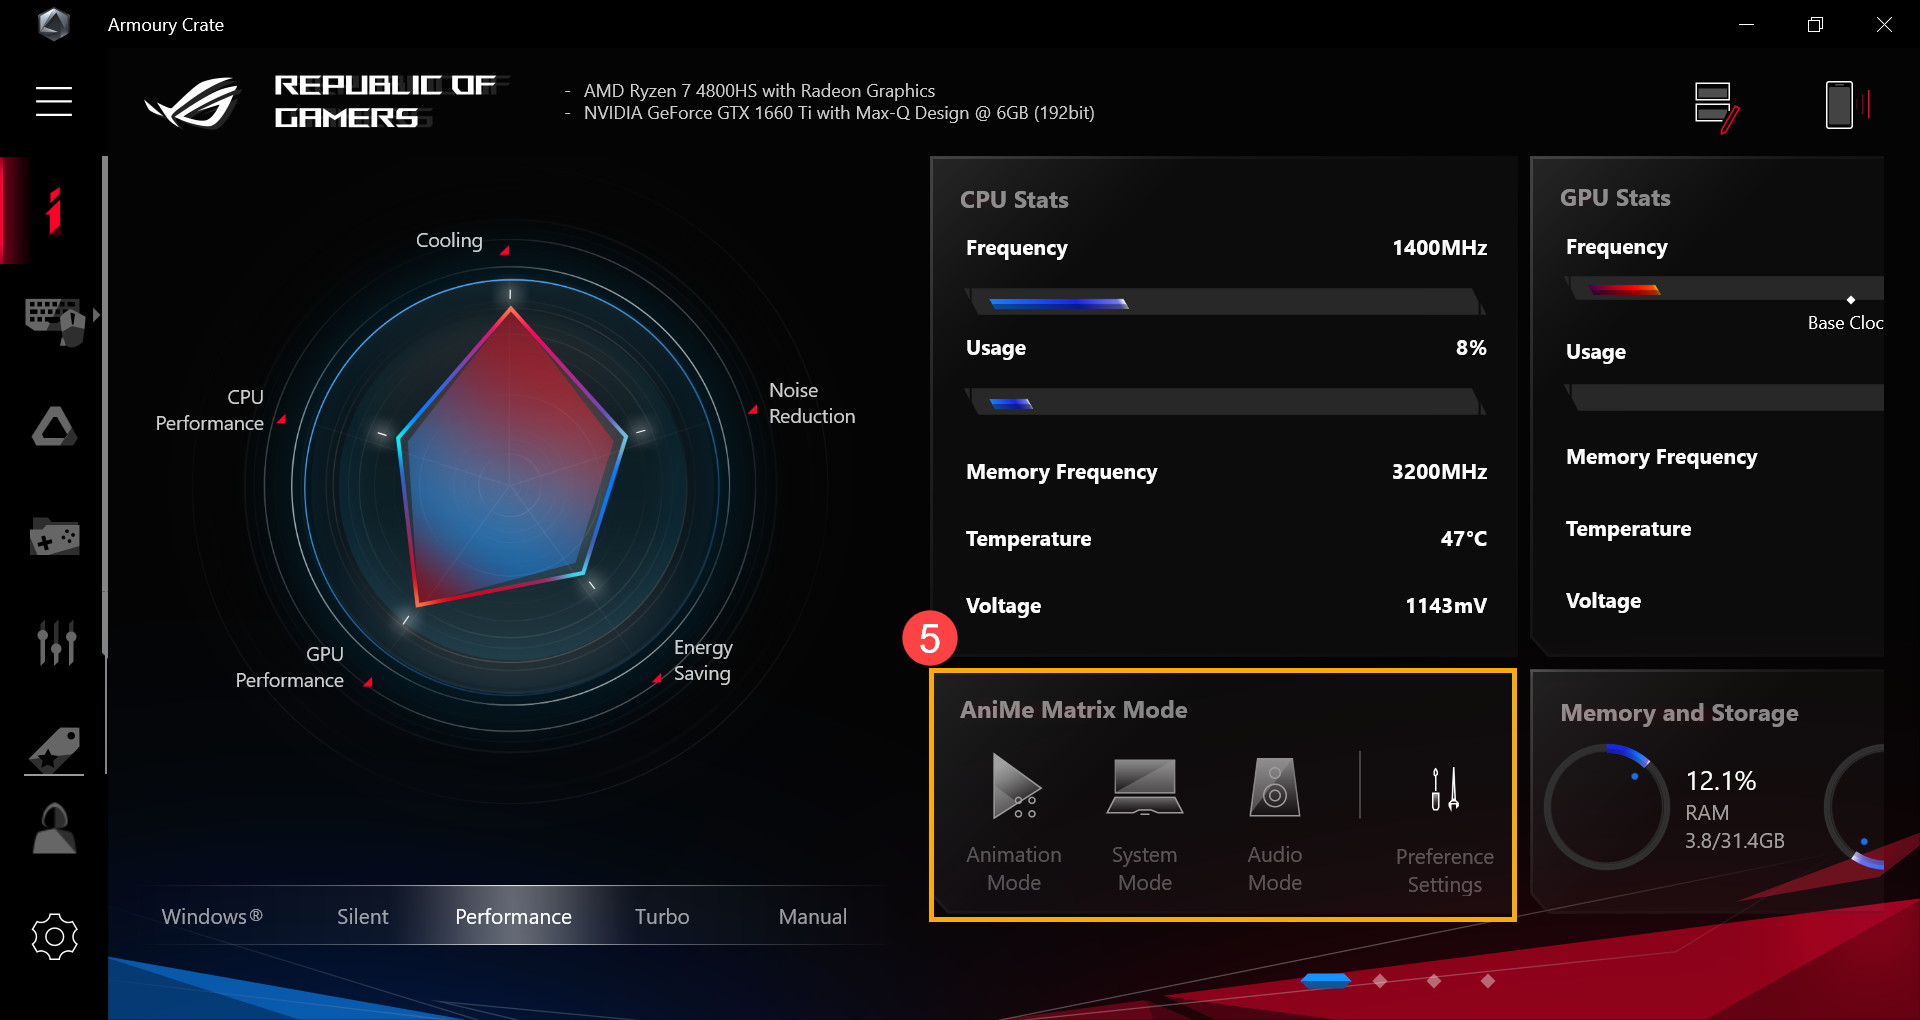Click the 1400MHz CPU frequency value

coord(1439,247)
